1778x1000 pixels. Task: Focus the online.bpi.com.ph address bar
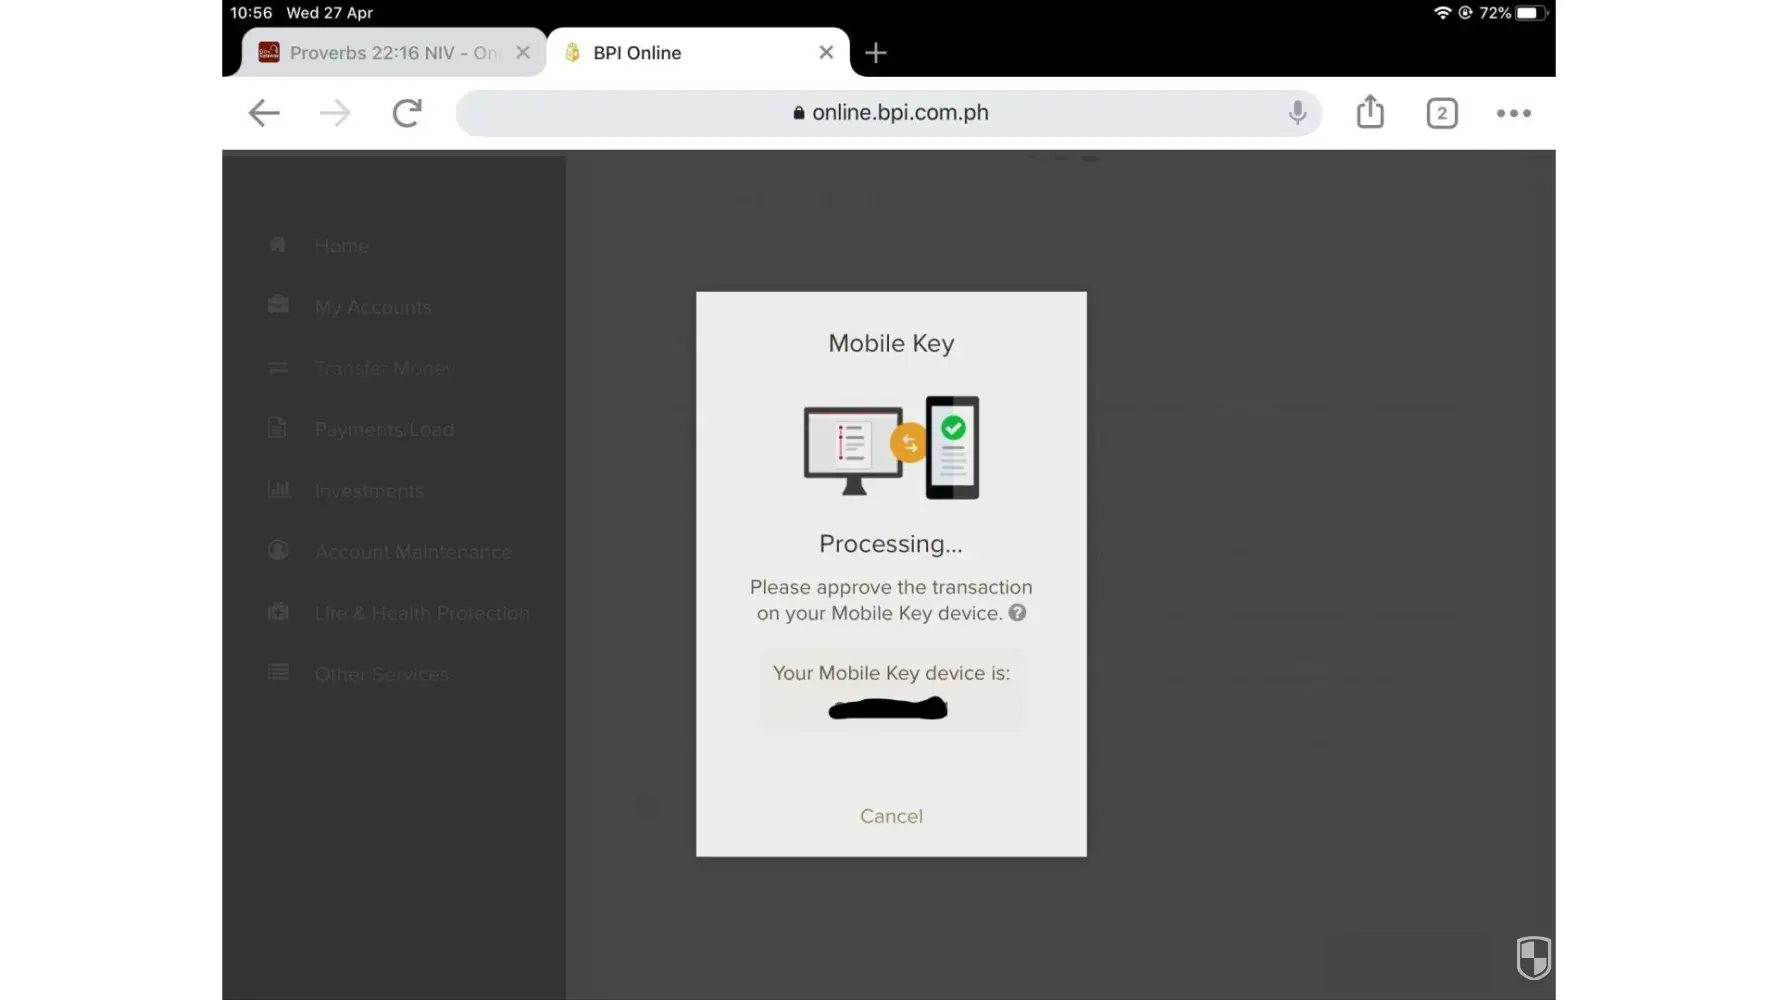(889, 113)
